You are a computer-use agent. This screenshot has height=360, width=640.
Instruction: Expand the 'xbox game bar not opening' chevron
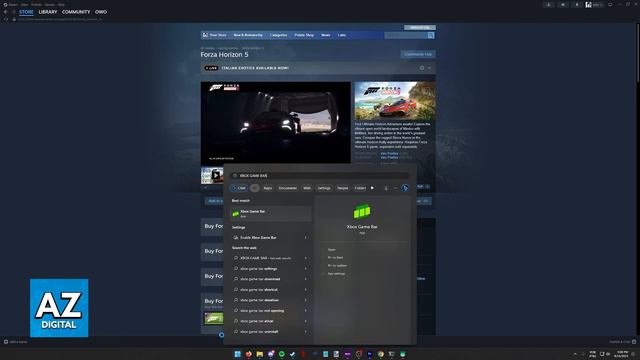[305, 311]
